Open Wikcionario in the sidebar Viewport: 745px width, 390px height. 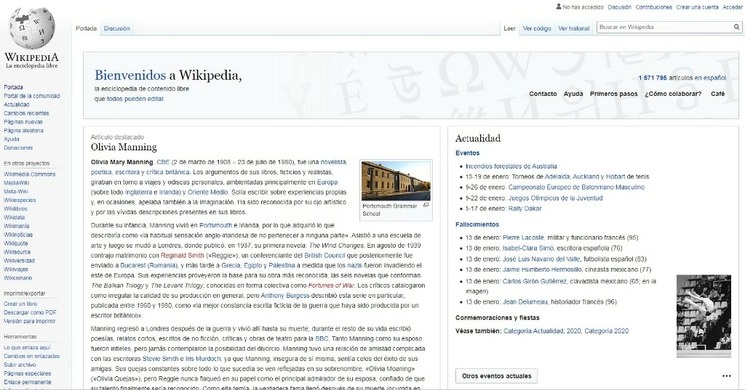click(18, 278)
